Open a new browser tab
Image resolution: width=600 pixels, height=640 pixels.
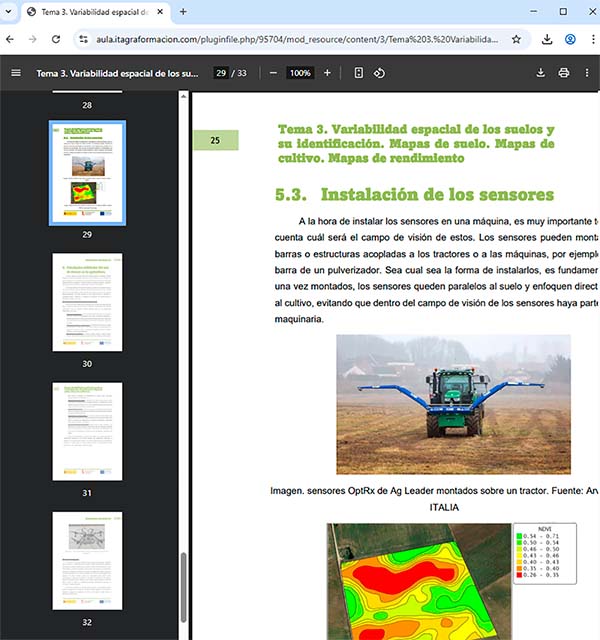tap(183, 12)
